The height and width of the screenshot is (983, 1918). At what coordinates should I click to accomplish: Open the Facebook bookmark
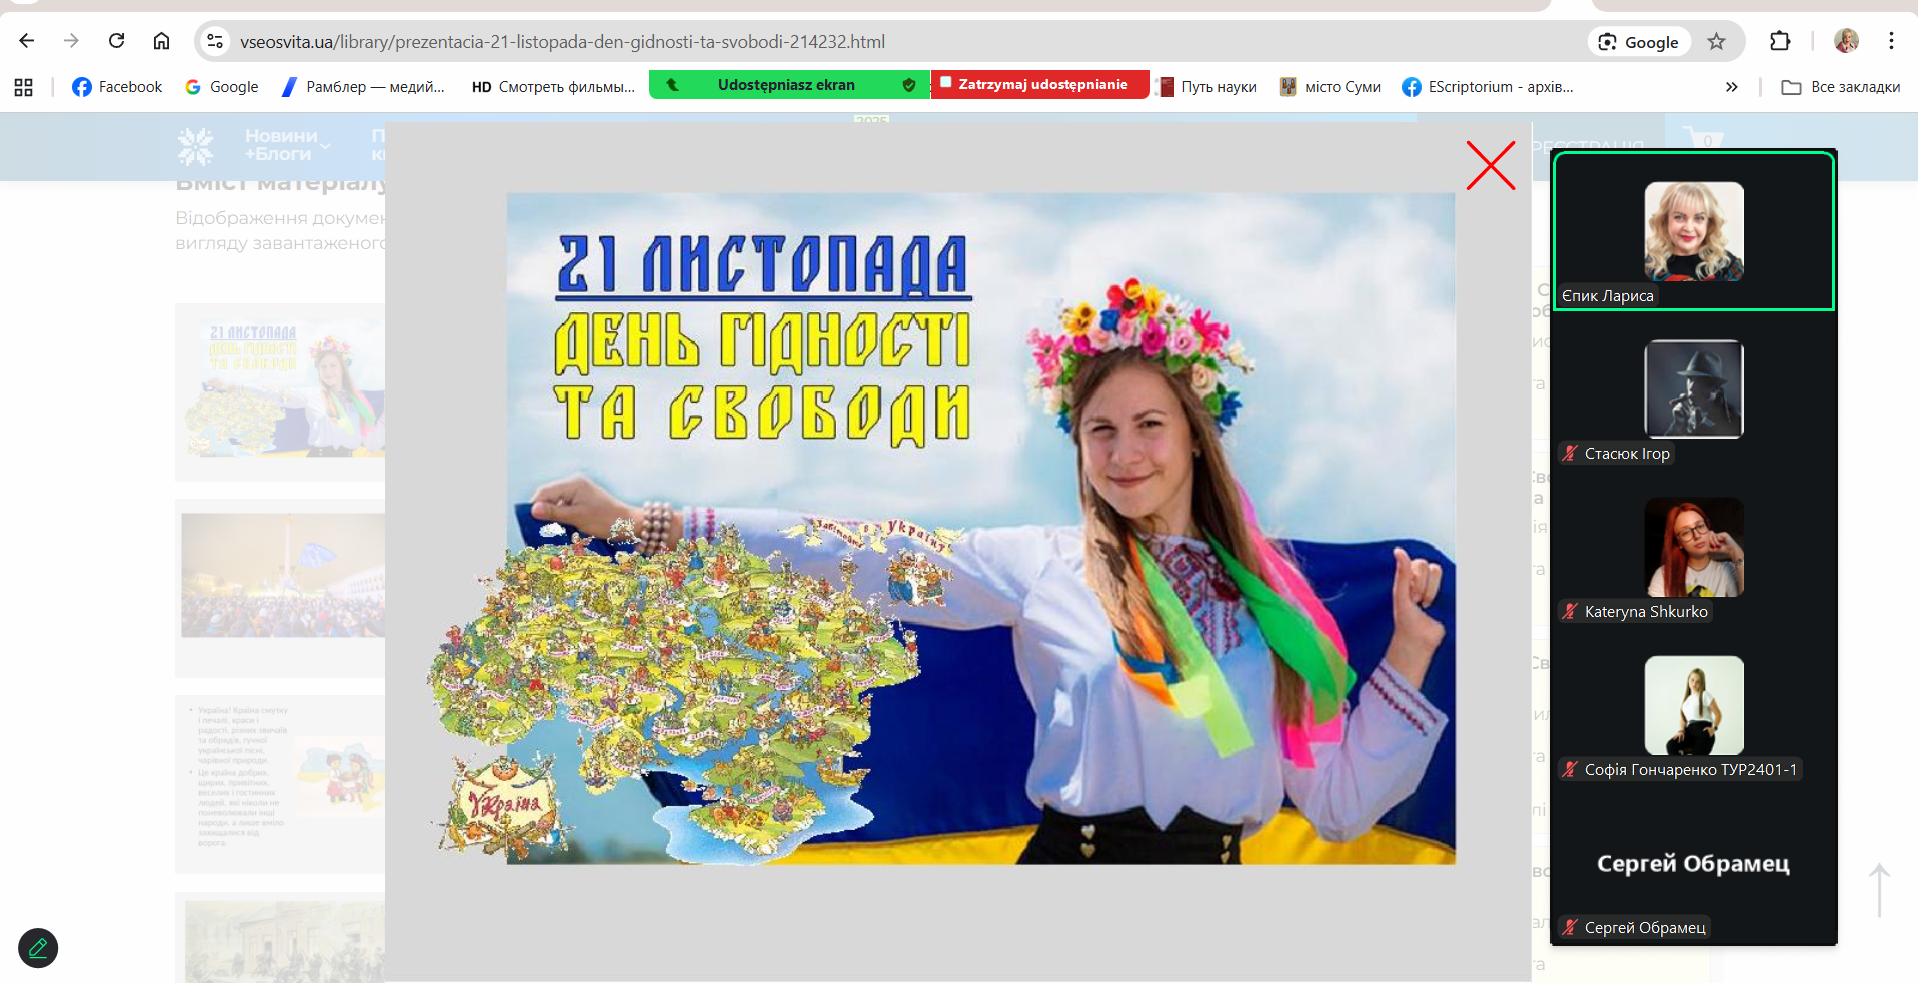(x=117, y=87)
